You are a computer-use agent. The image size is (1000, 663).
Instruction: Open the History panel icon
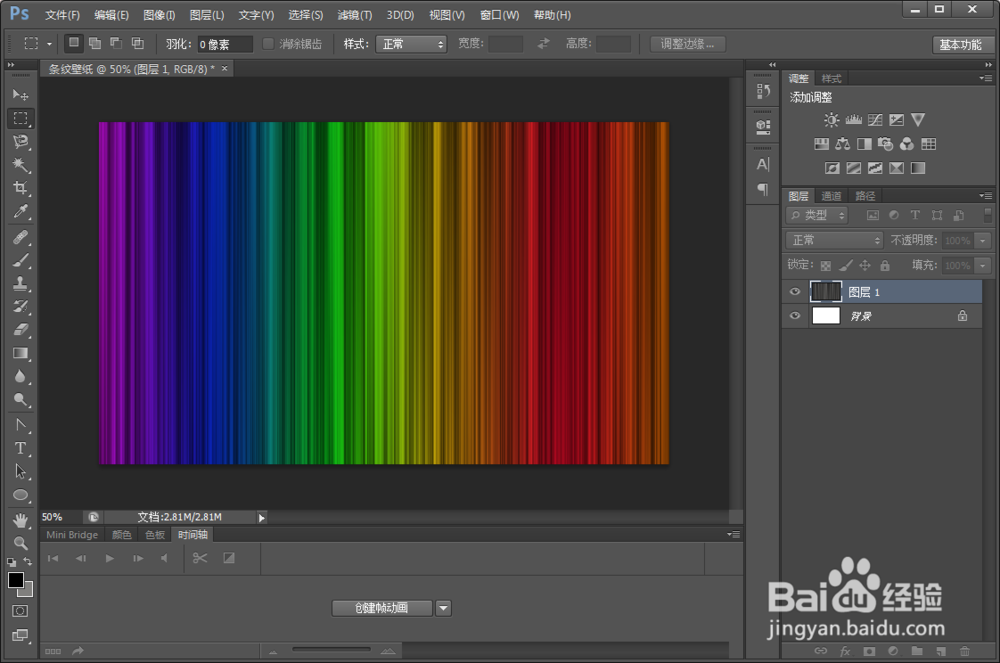pyautogui.click(x=763, y=92)
